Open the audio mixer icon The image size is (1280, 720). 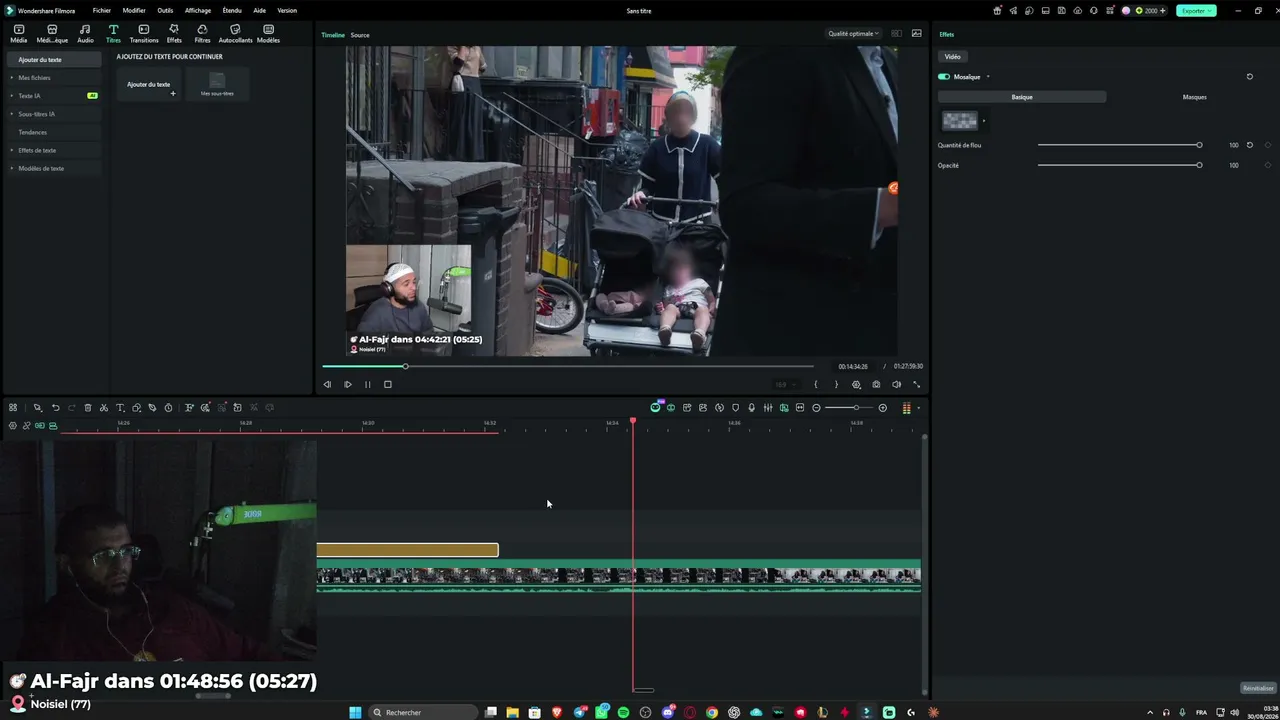pos(768,408)
